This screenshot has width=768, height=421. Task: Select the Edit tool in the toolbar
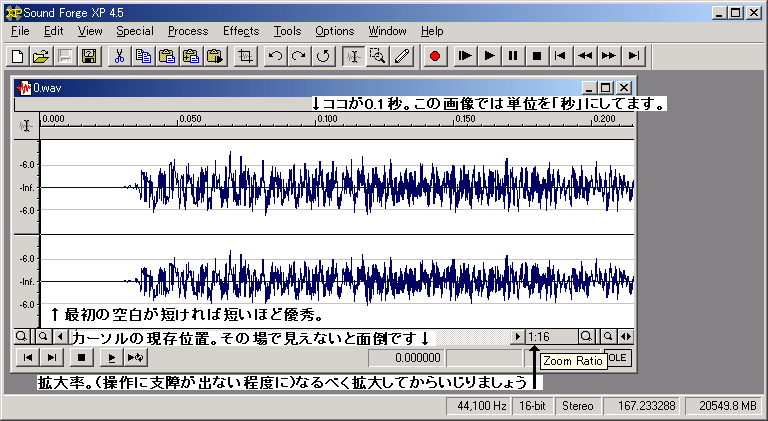(x=353, y=56)
